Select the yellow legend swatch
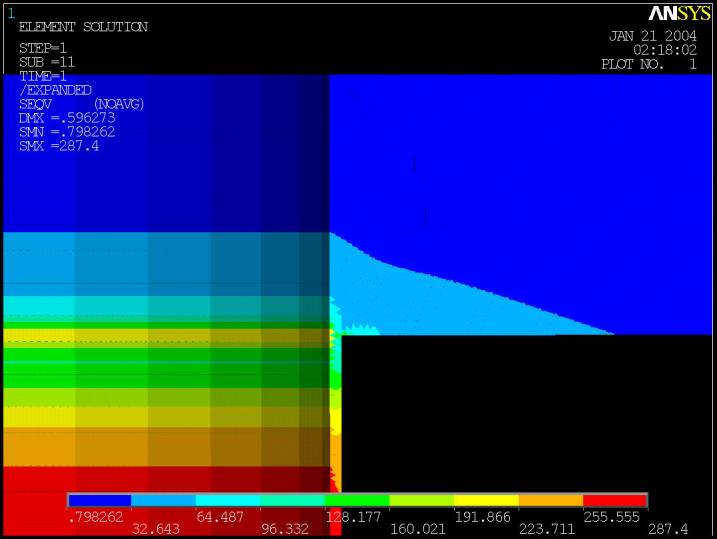 pos(486,501)
